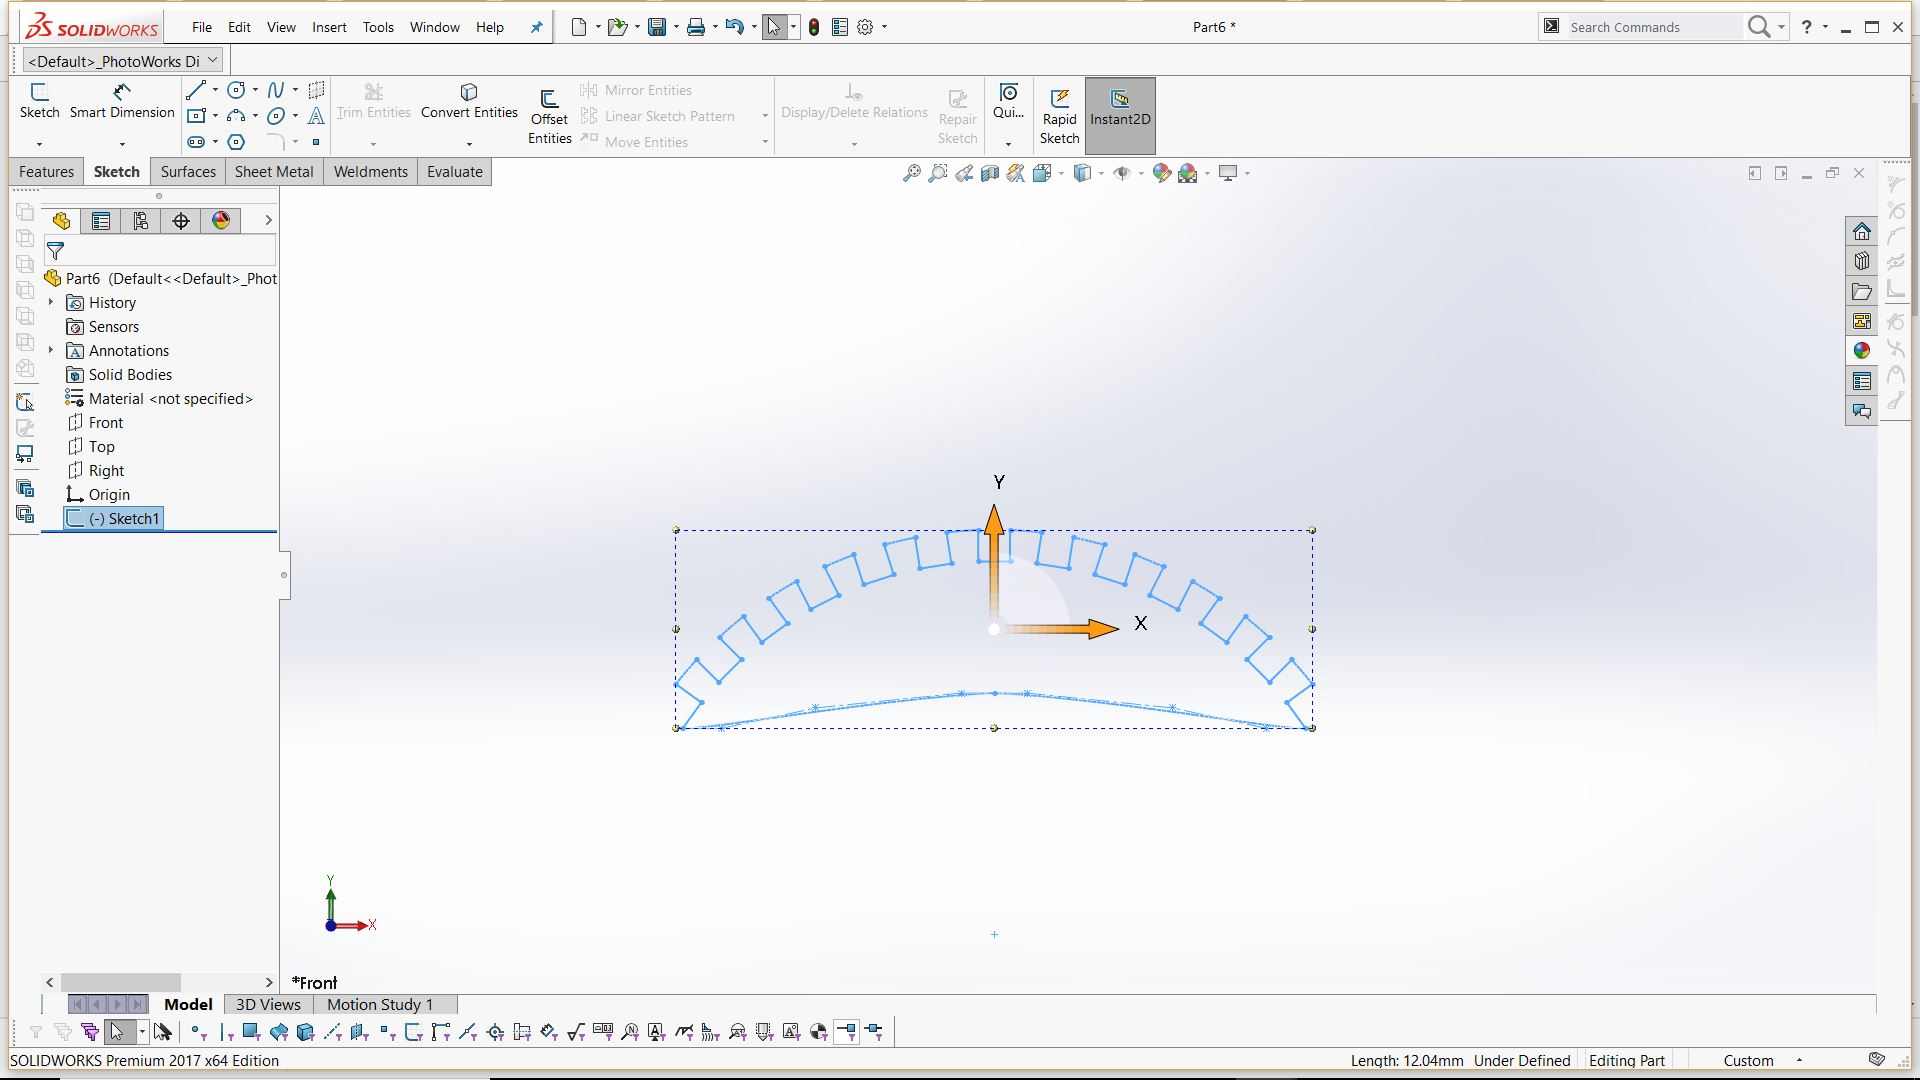Select Sketch1 in the feature tree
1920x1080 pixels.
click(124, 519)
